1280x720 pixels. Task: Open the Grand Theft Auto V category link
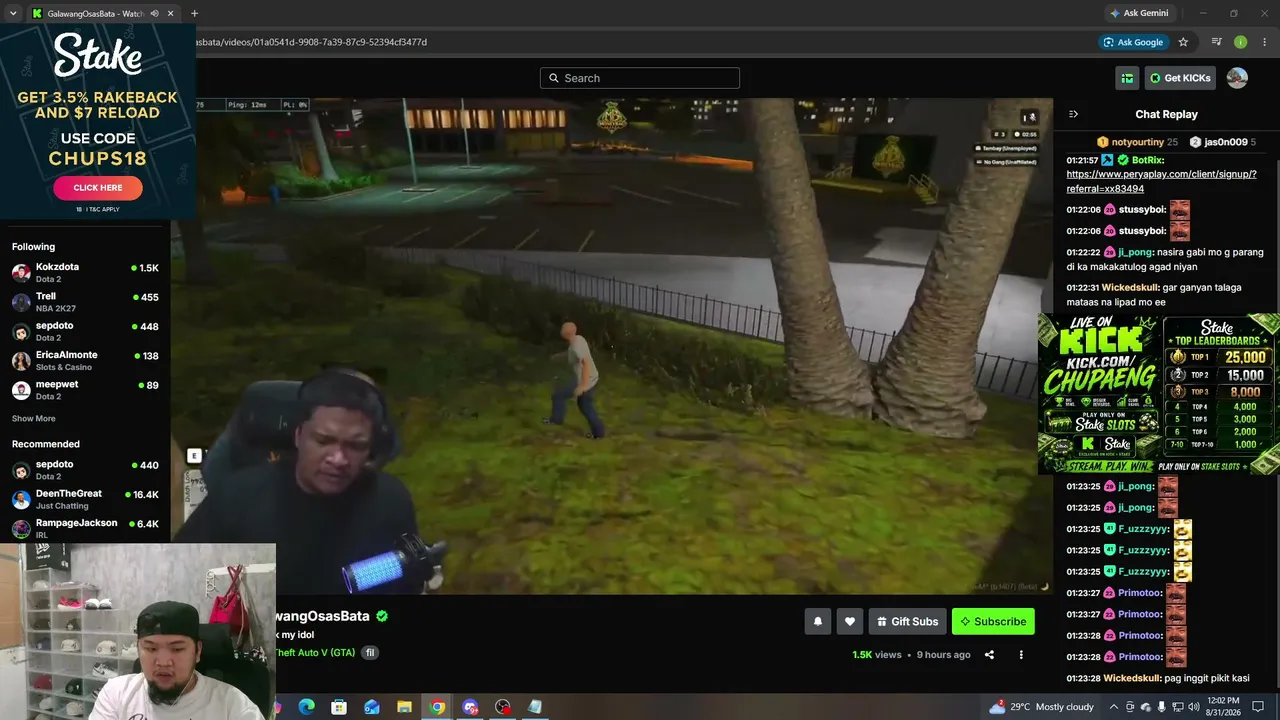[314, 653]
